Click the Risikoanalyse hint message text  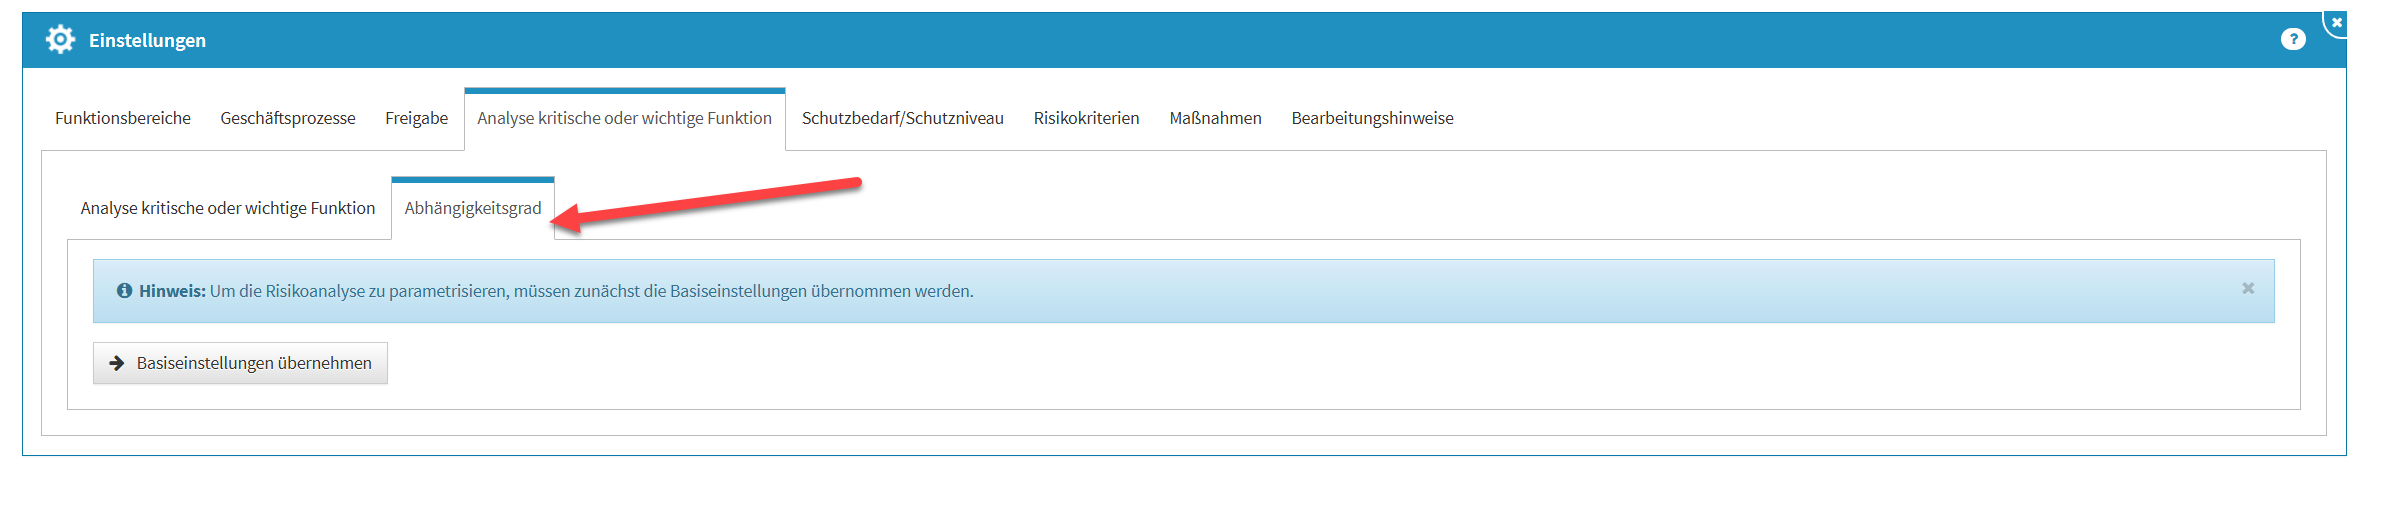click(x=591, y=291)
